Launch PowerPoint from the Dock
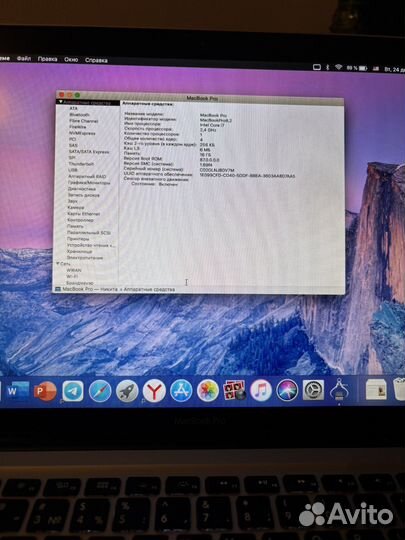This screenshot has width=405, height=540. click(45, 391)
